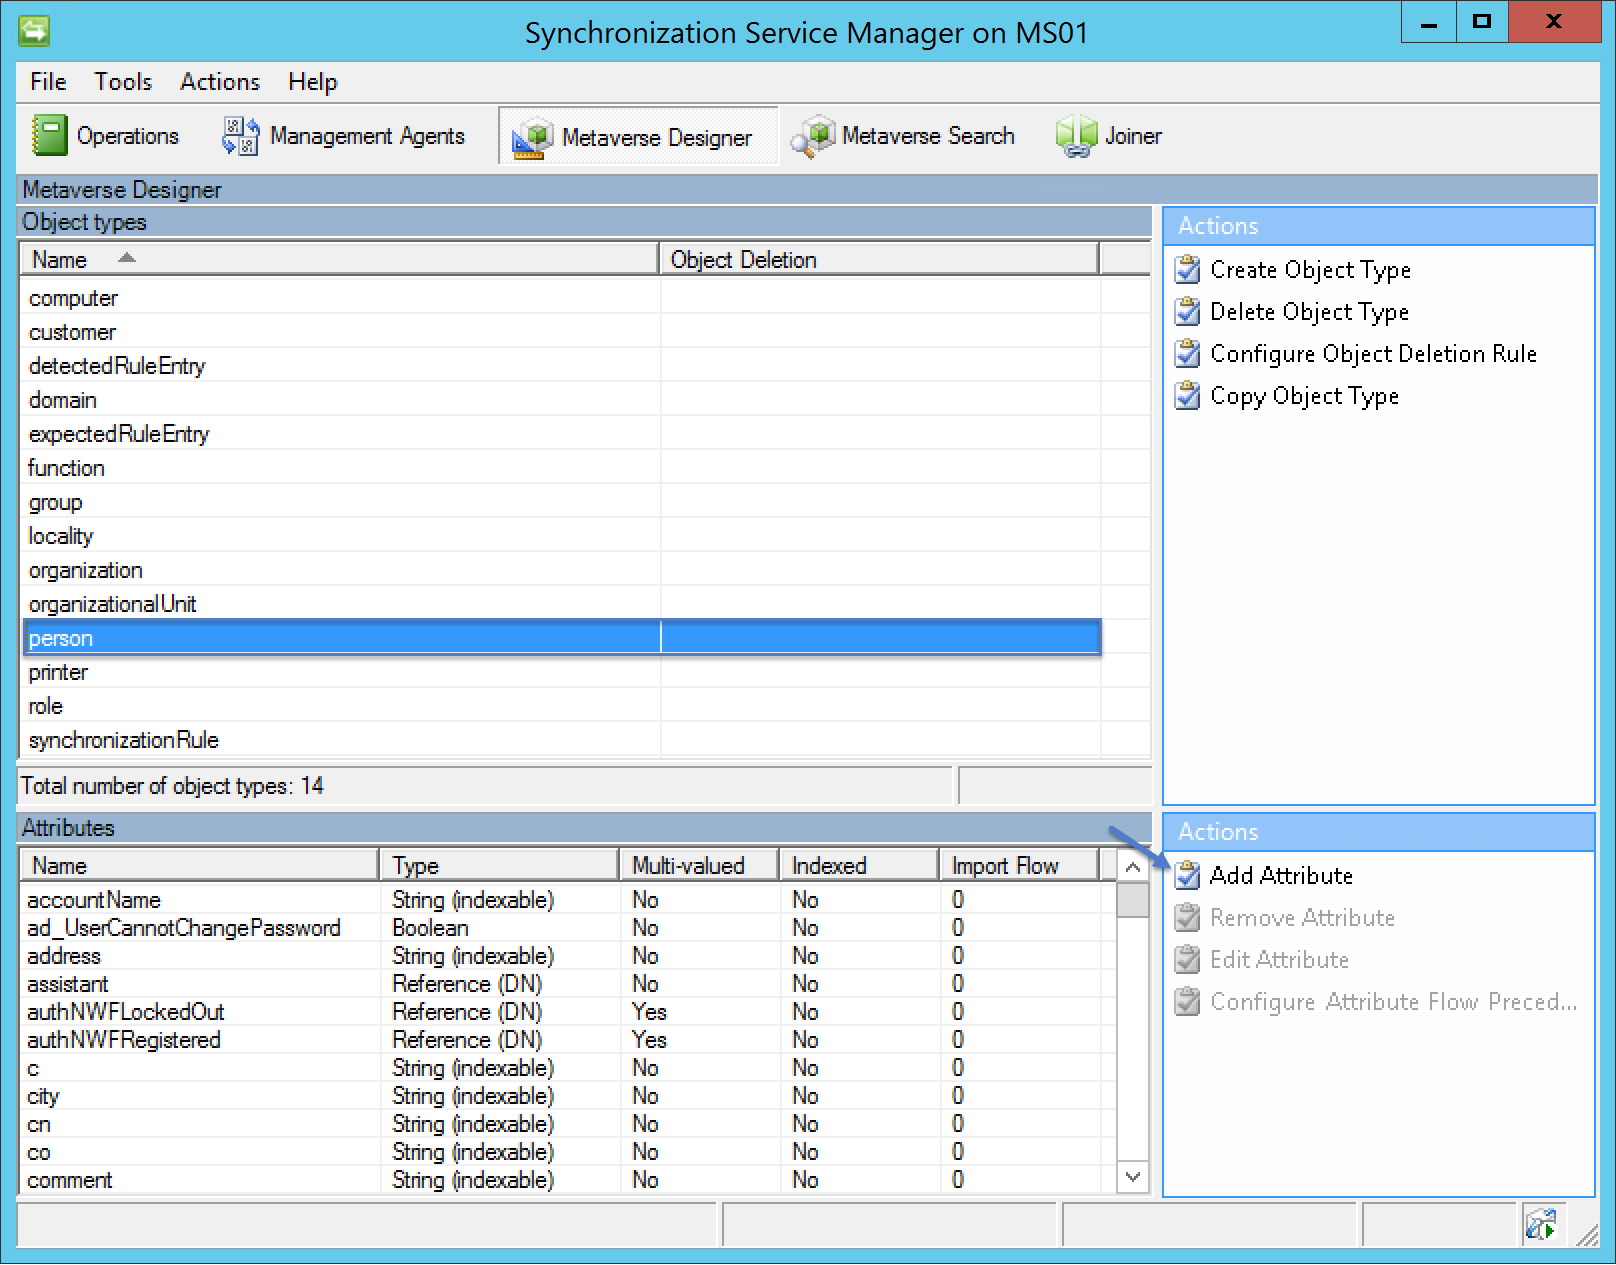Open the Management Agents icon
The image size is (1616, 1265).
(241, 136)
